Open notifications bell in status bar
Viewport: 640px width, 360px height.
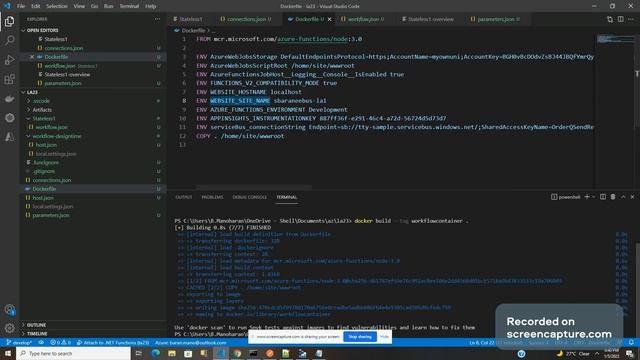(631, 343)
